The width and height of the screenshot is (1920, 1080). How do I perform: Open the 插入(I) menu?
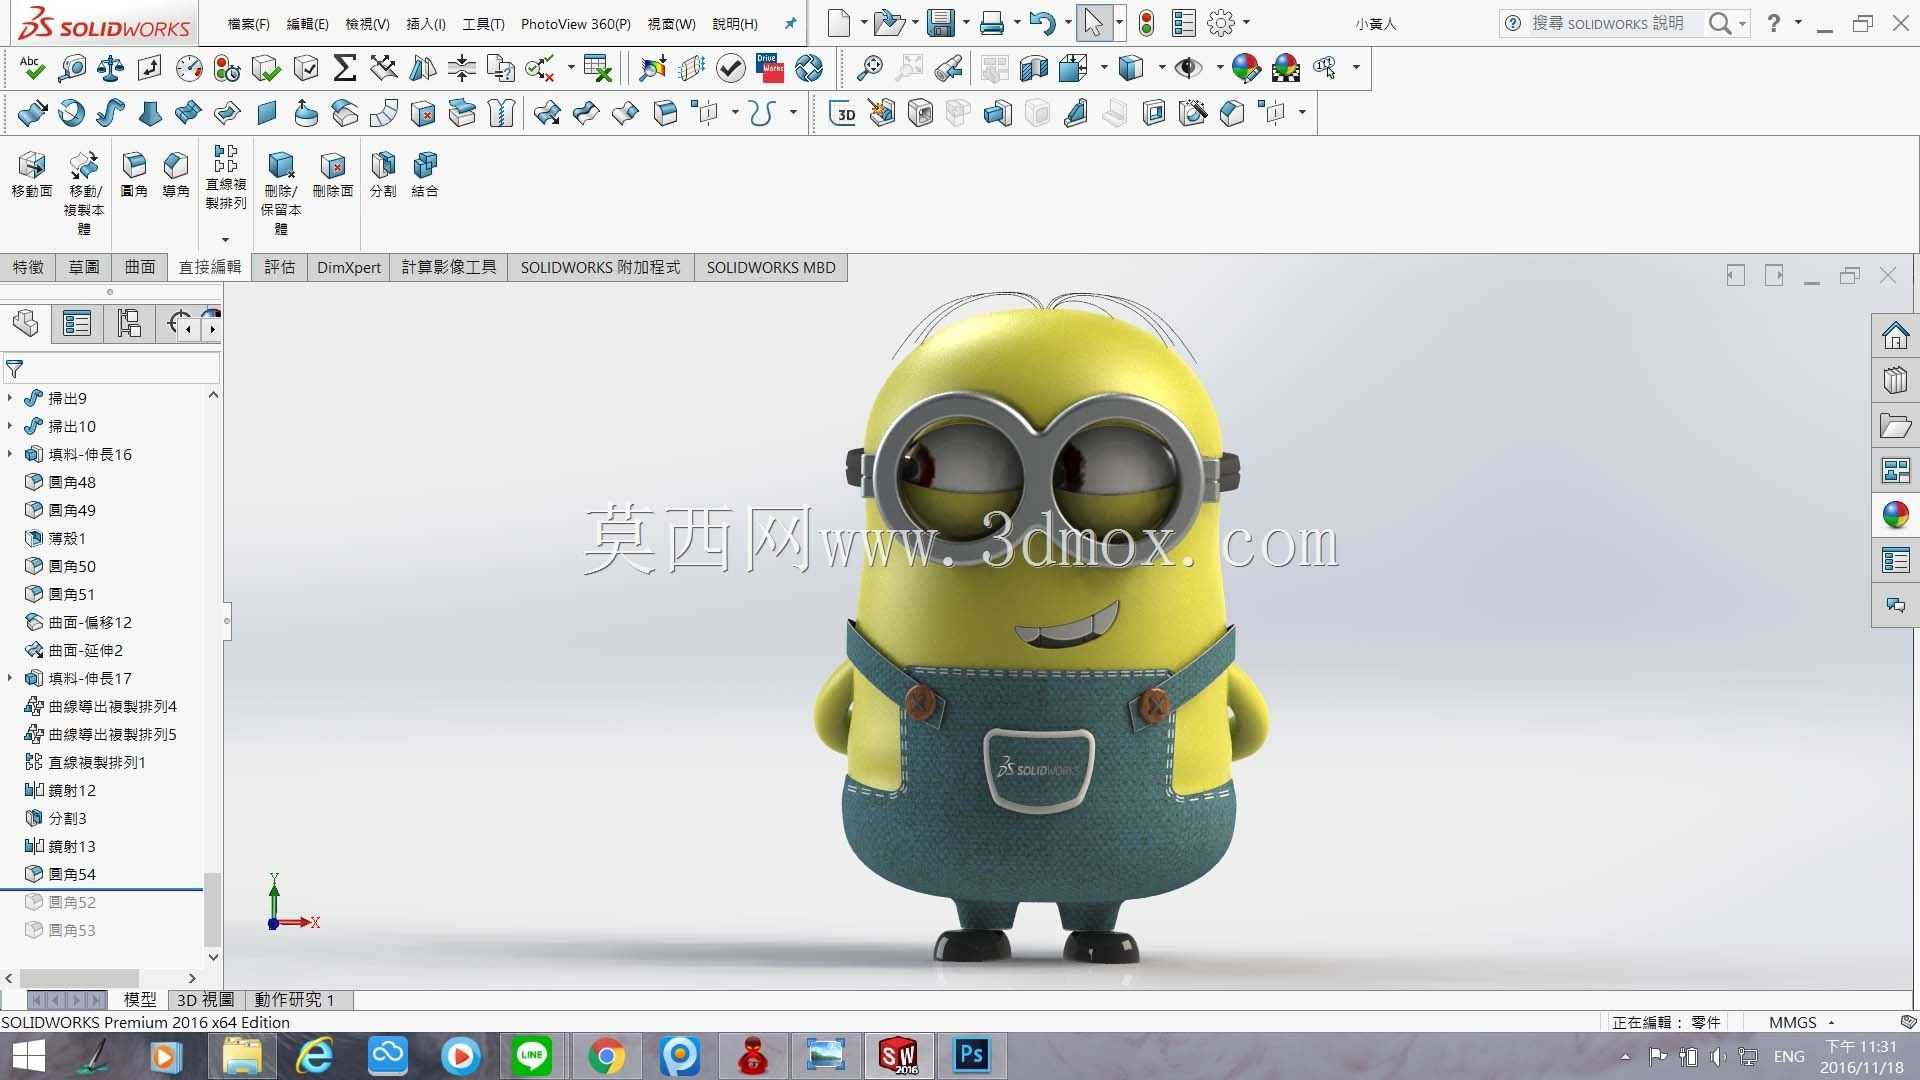pyautogui.click(x=426, y=24)
